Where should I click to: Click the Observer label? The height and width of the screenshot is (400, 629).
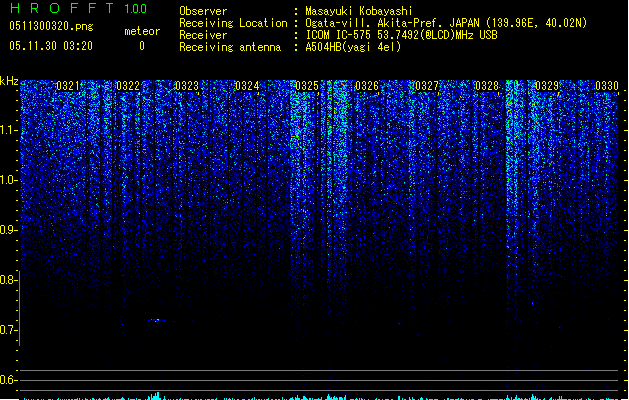point(203,11)
